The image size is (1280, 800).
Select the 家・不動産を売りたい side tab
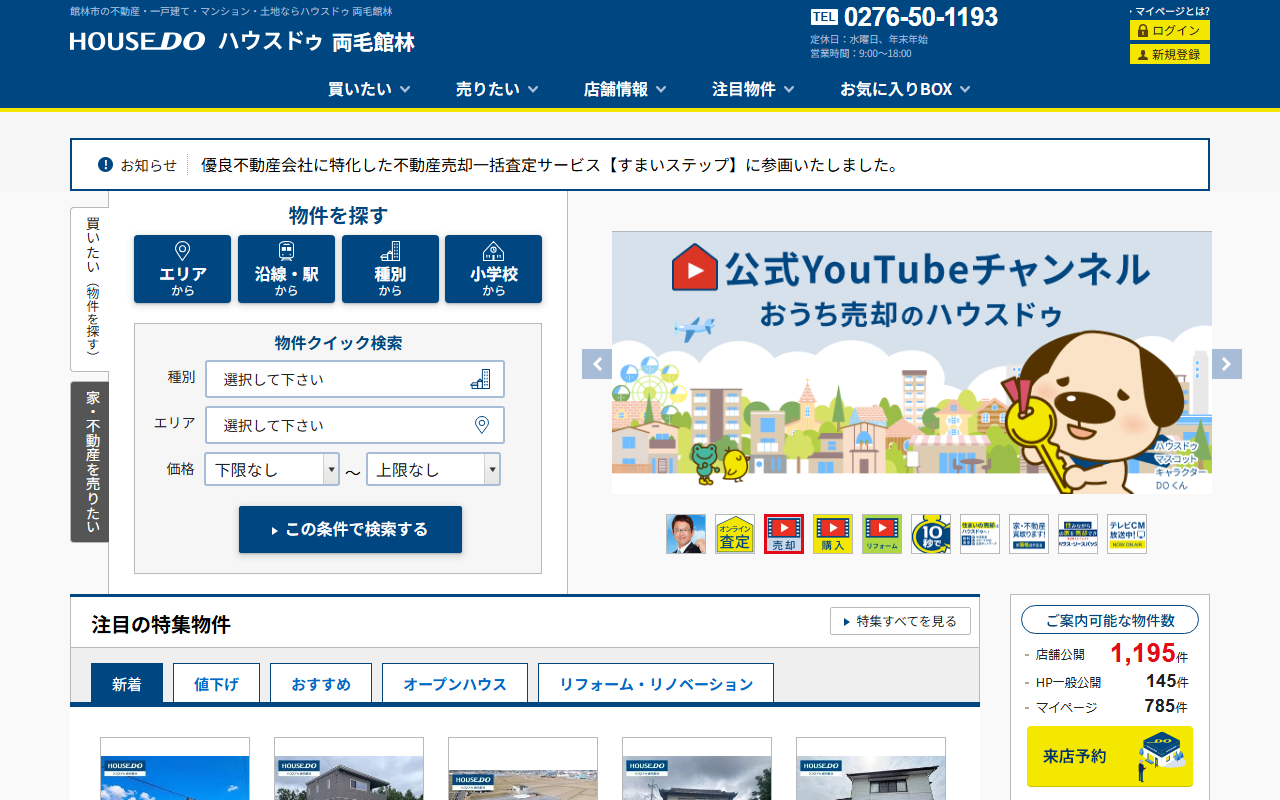pyautogui.click(x=90, y=462)
